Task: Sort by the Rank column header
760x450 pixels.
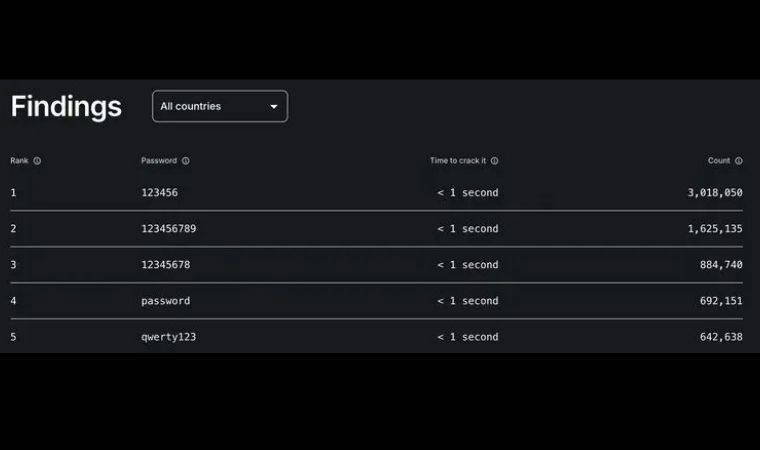Action: coord(19,161)
